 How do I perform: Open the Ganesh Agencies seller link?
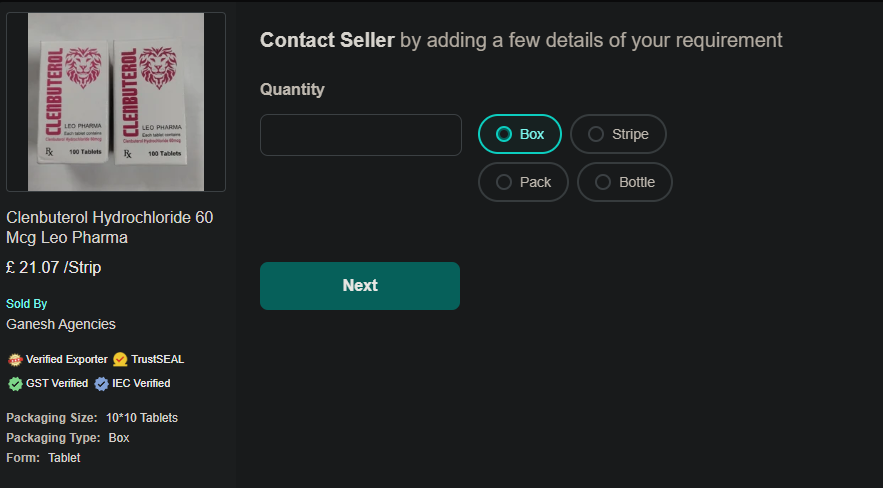pos(60,324)
